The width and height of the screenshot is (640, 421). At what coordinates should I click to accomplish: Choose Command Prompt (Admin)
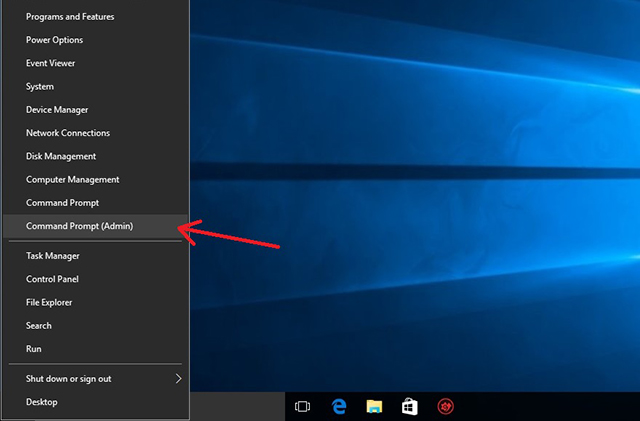96,226
